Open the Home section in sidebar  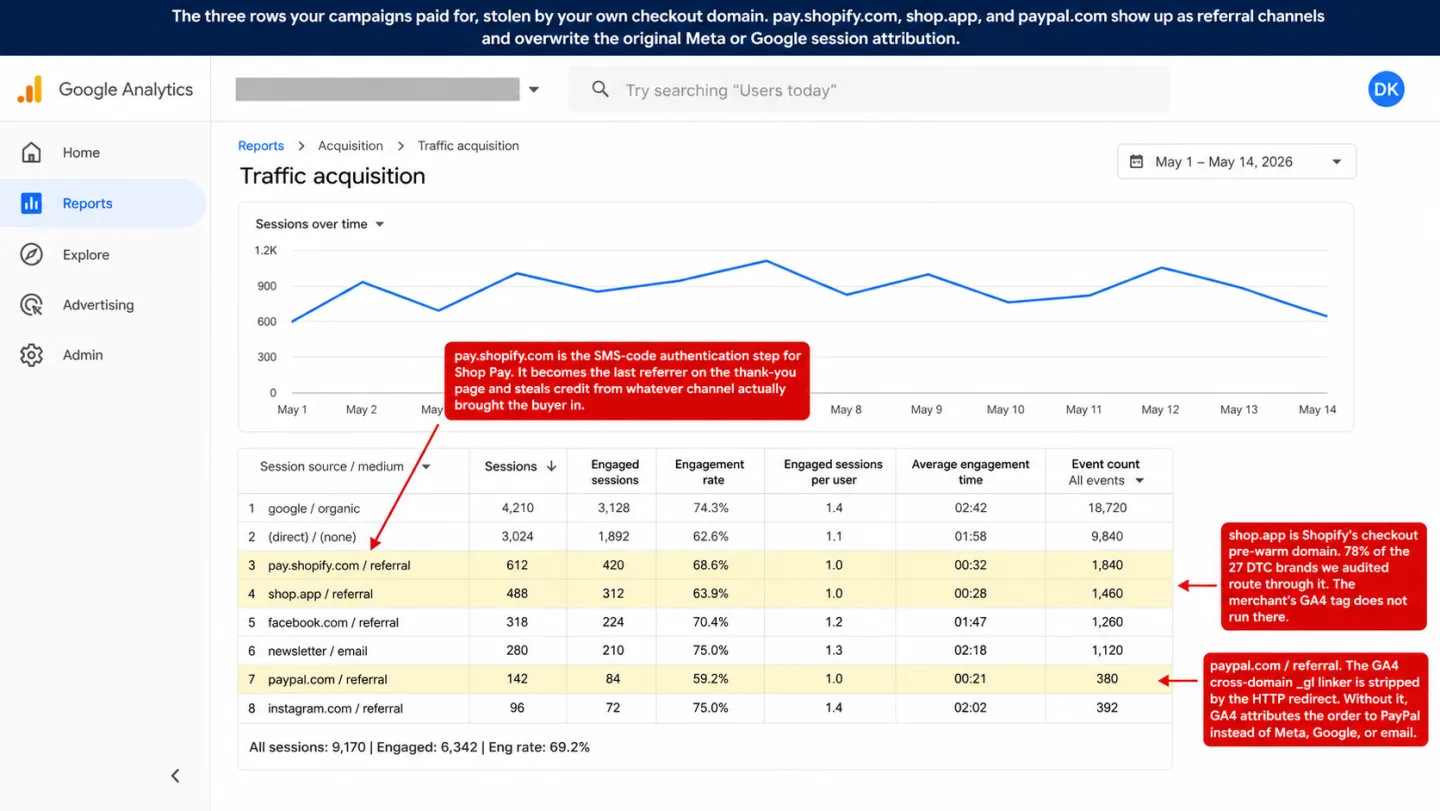[103, 152]
